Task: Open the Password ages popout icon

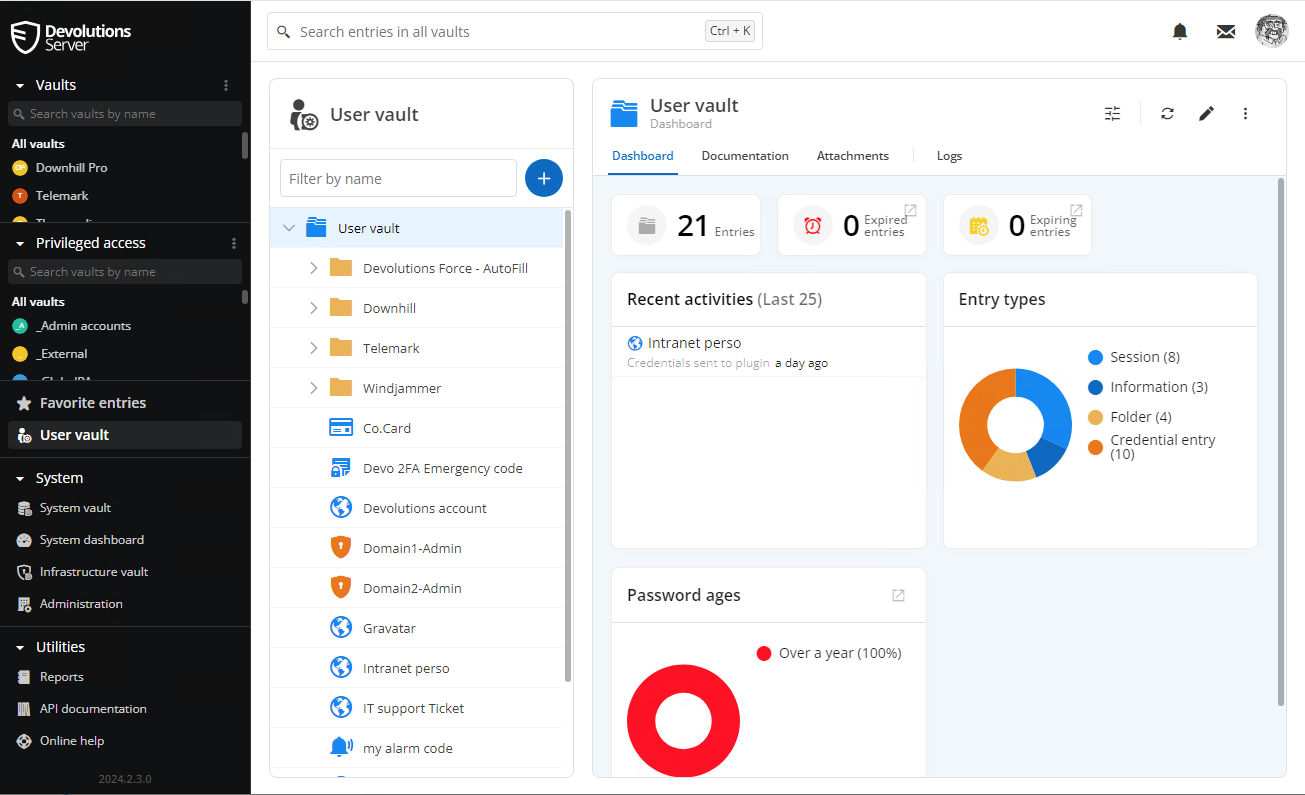Action: 898,595
